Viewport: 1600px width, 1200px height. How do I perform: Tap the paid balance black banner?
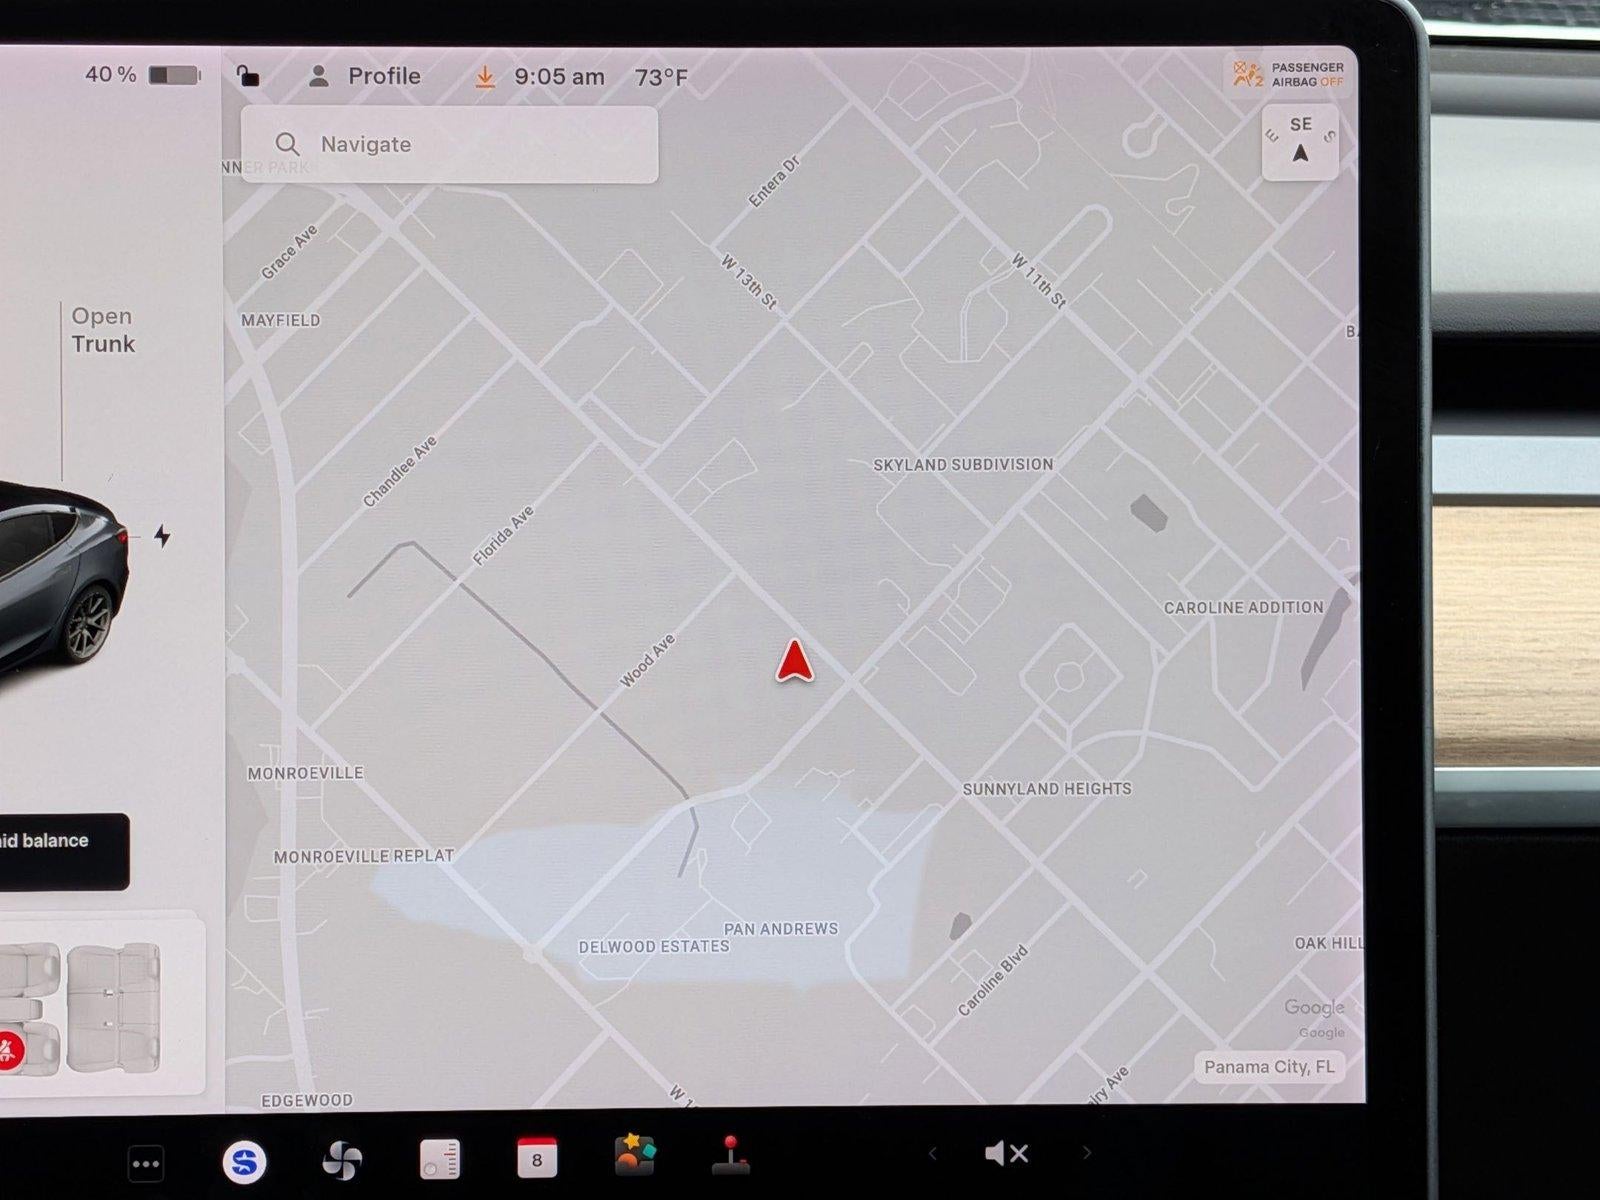[x=64, y=851]
